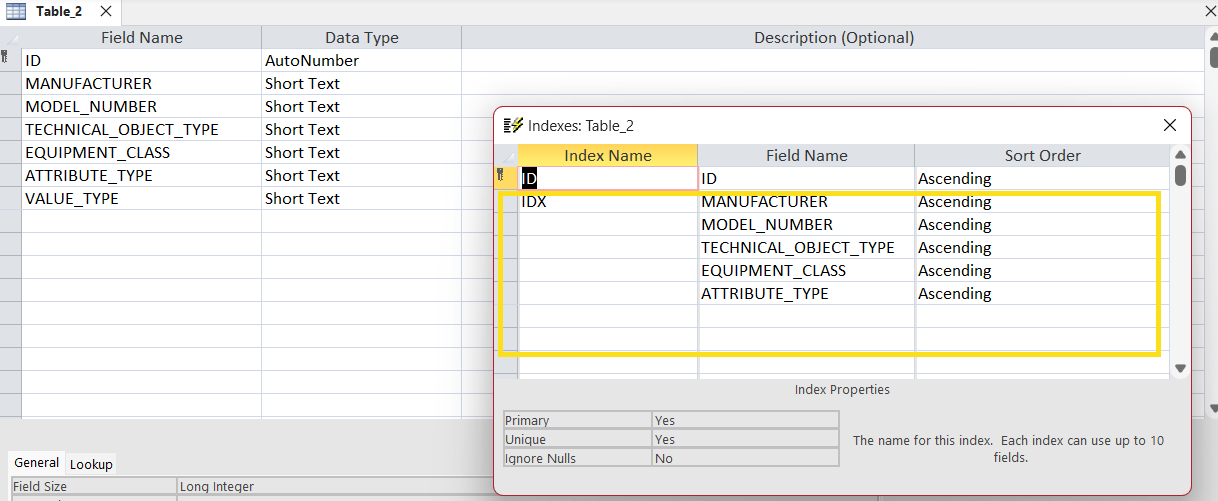Image resolution: width=1218 pixels, height=501 pixels.
Task: Click the Table_2 tab icon
Action: pyautogui.click(x=17, y=12)
